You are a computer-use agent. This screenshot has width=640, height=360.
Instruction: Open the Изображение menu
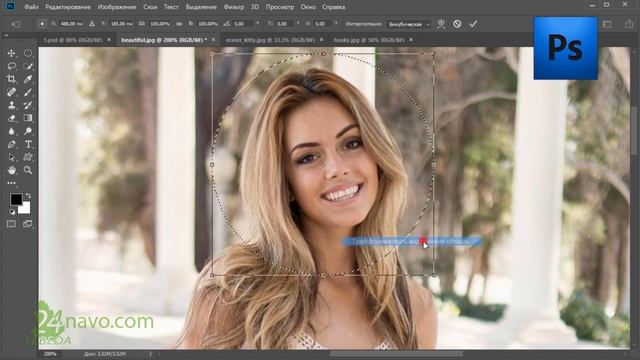[117, 7]
